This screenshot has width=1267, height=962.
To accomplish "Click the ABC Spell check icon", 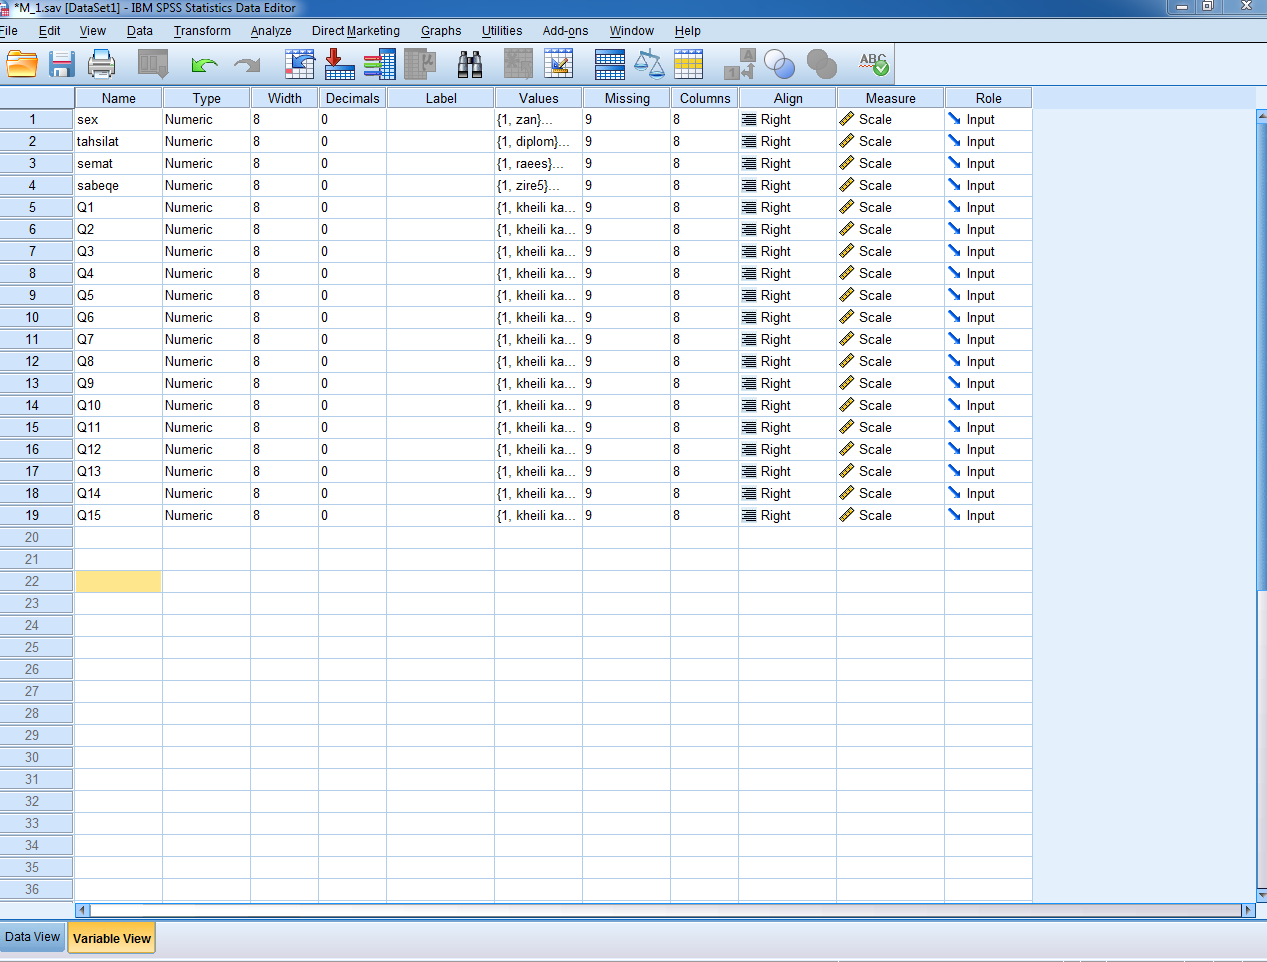I will [x=873, y=65].
